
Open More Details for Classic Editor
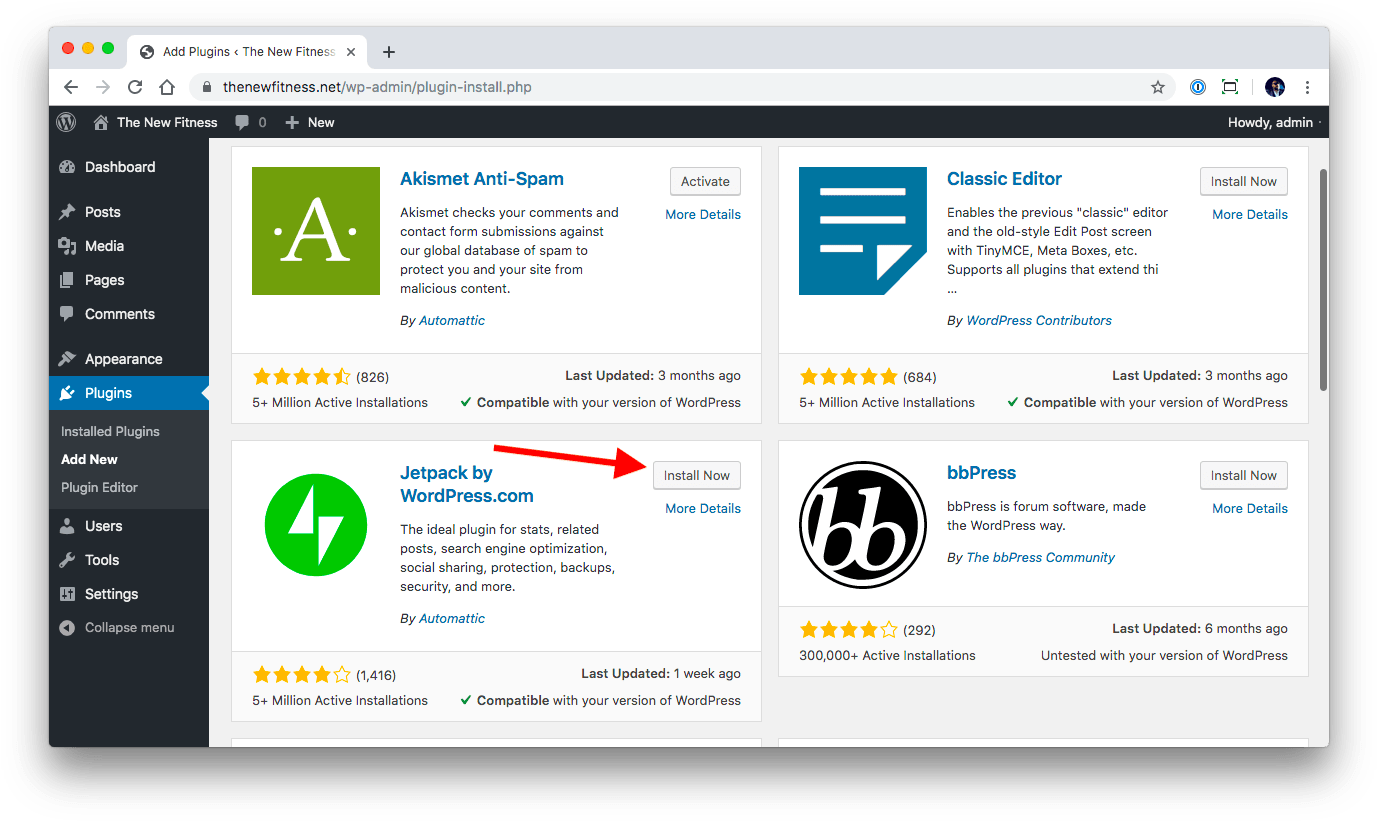tap(1250, 214)
